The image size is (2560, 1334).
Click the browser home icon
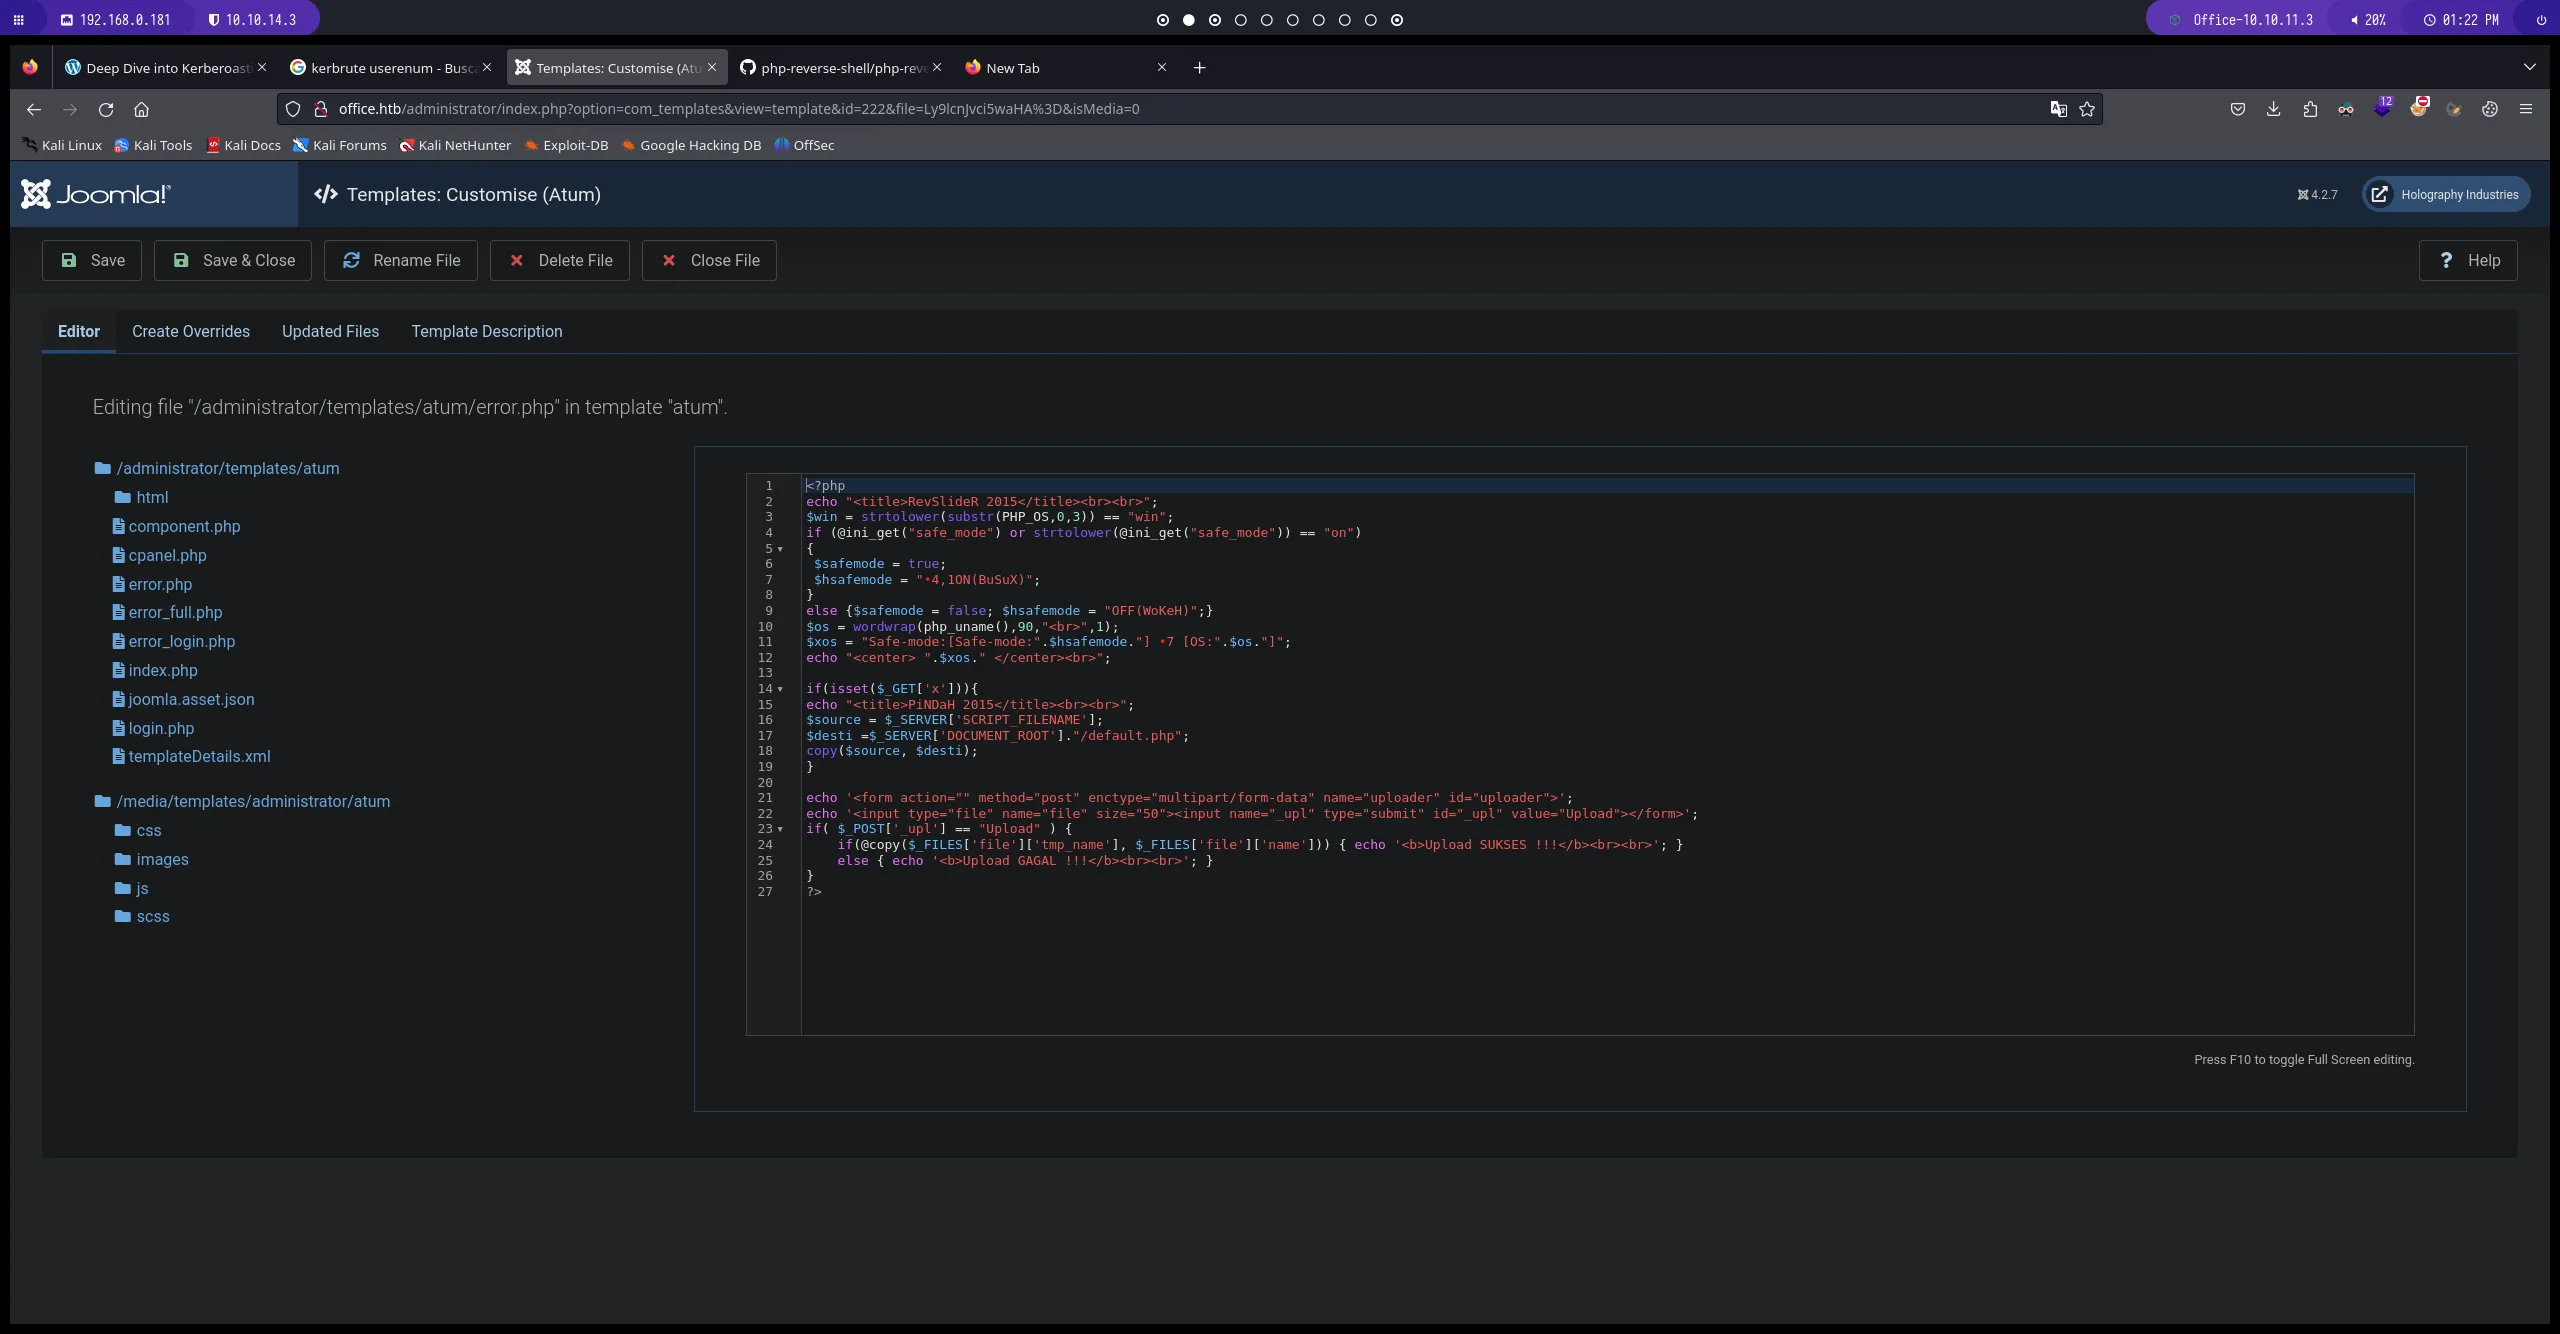coord(142,109)
